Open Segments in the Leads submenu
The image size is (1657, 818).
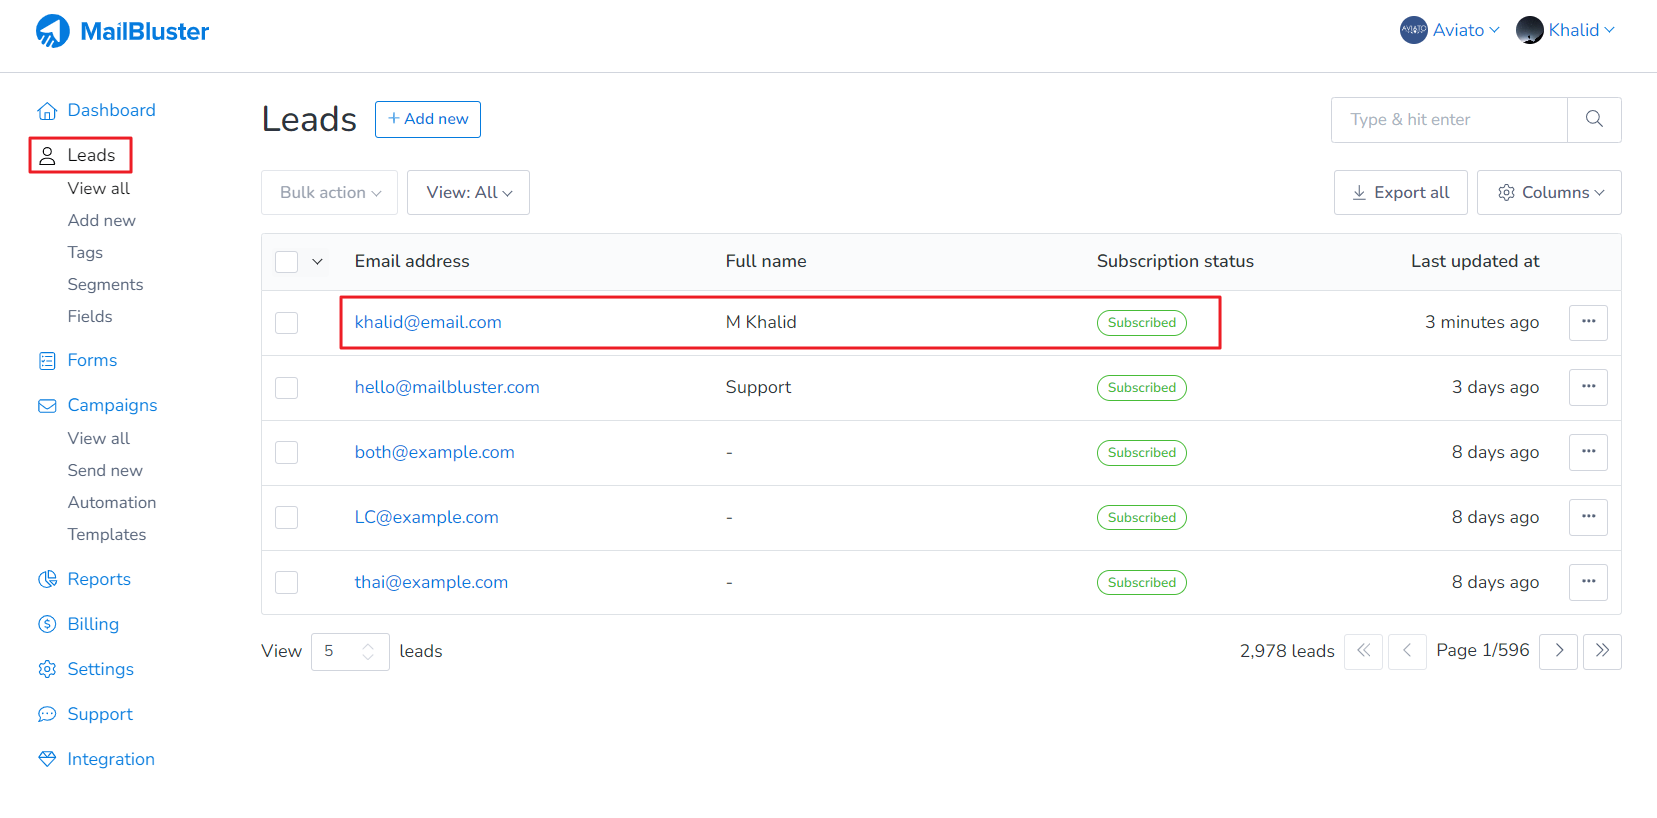(x=105, y=285)
